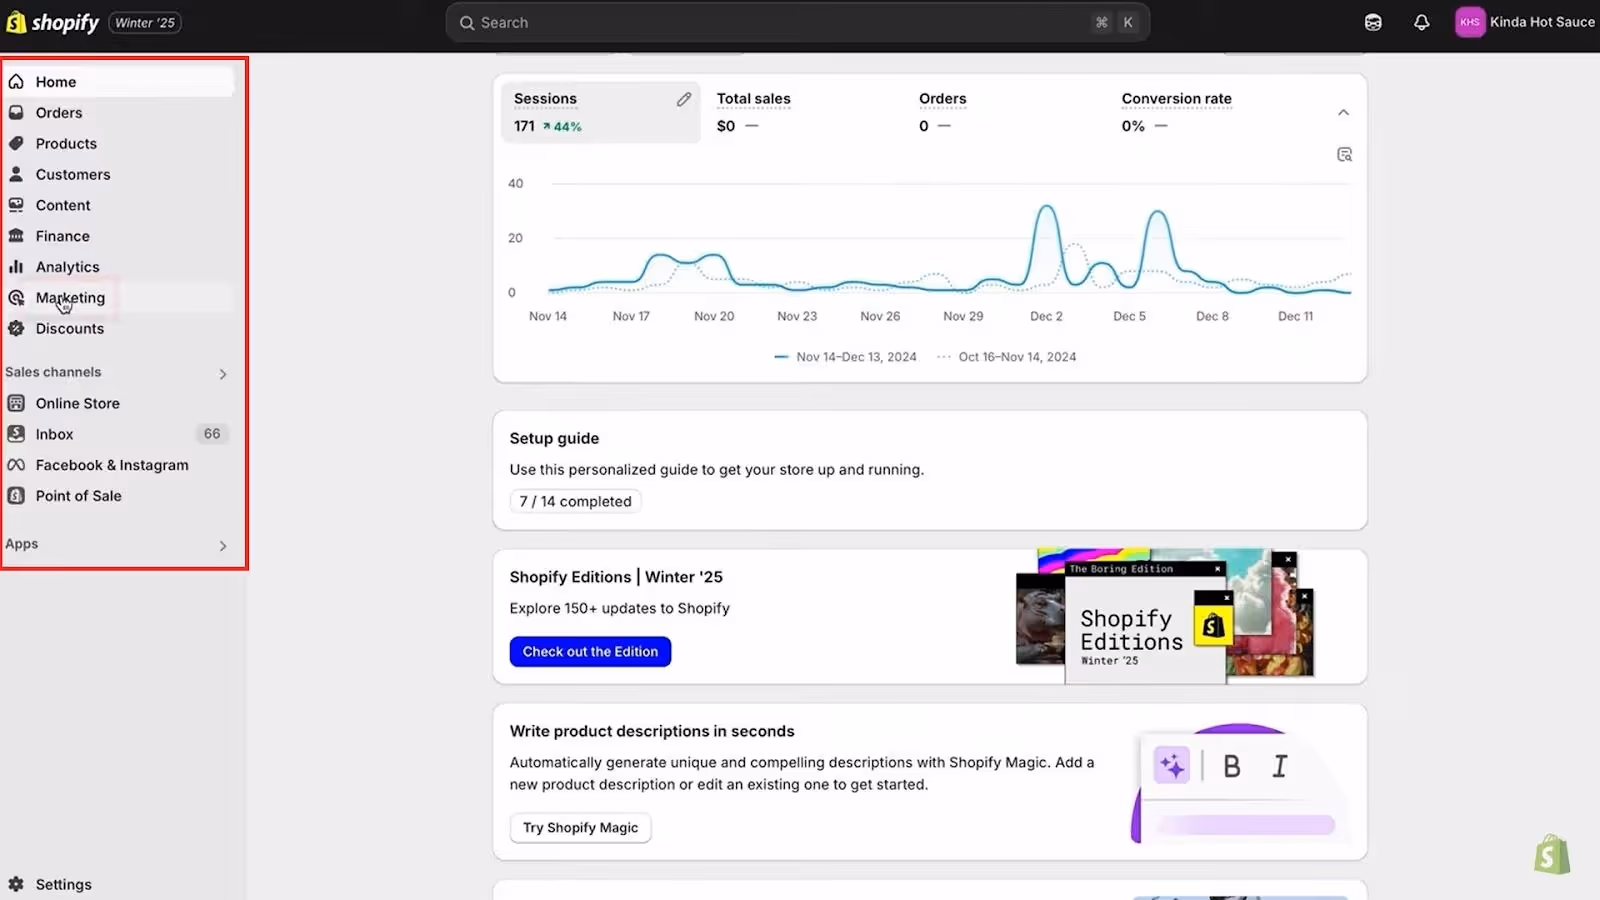The image size is (1600, 900).
Task: Click the Products tag icon
Action: [x=16, y=144]
